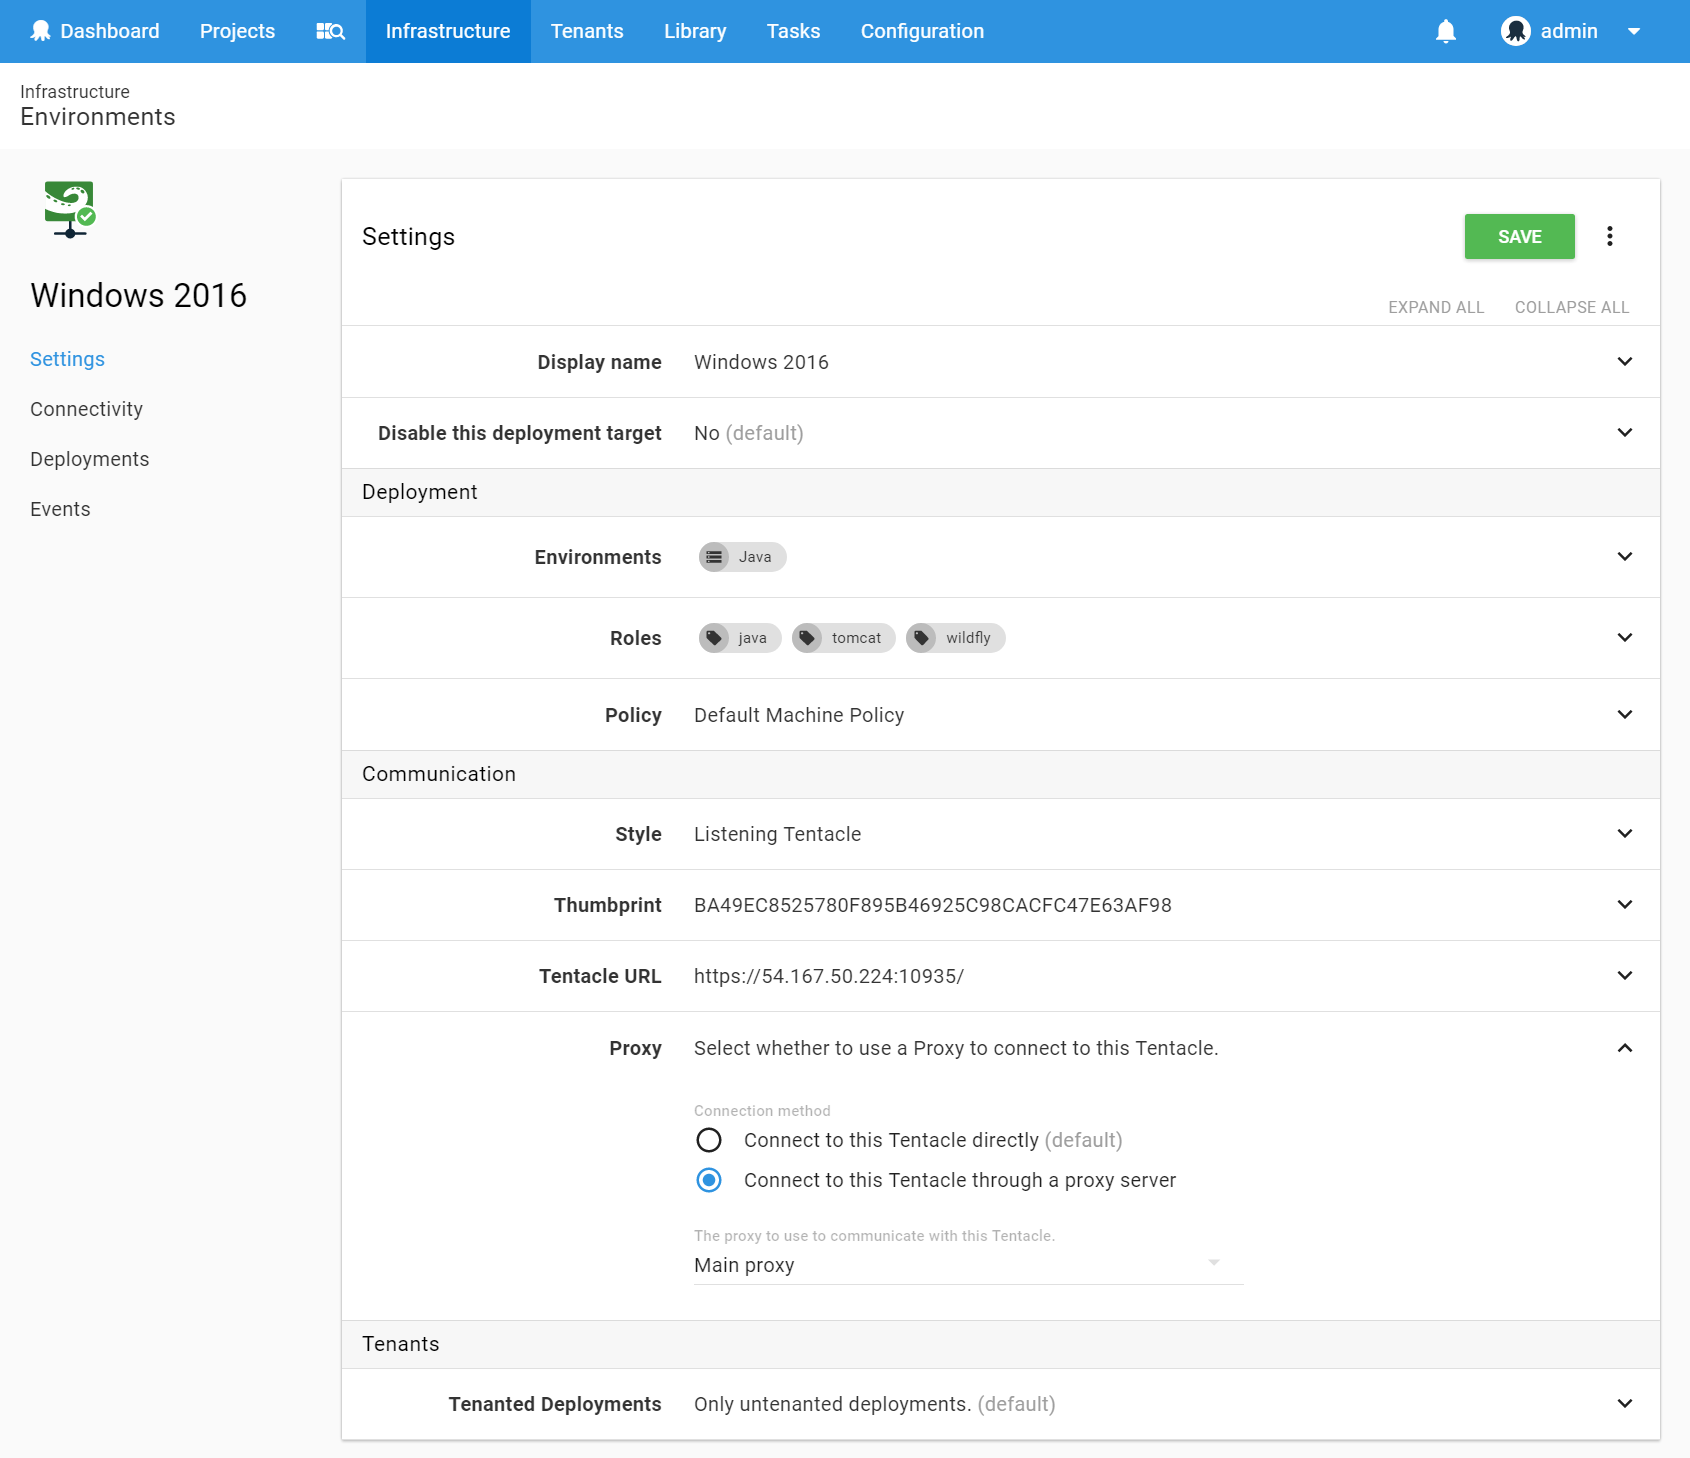The width and height of the screenshot is (1690, 1458).
Task: Expand the Thumbprint section
Action: click(1625, 904)
